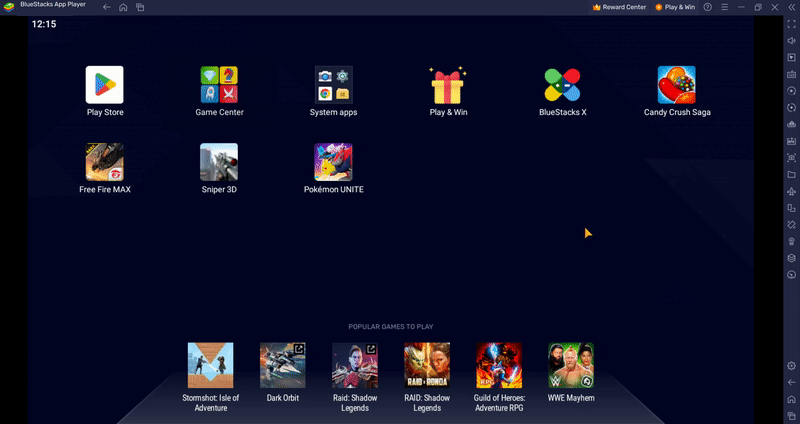Toggle full screen from the sidebar
The width and height of the screenshot is (800, 424).
coord(791,24)
